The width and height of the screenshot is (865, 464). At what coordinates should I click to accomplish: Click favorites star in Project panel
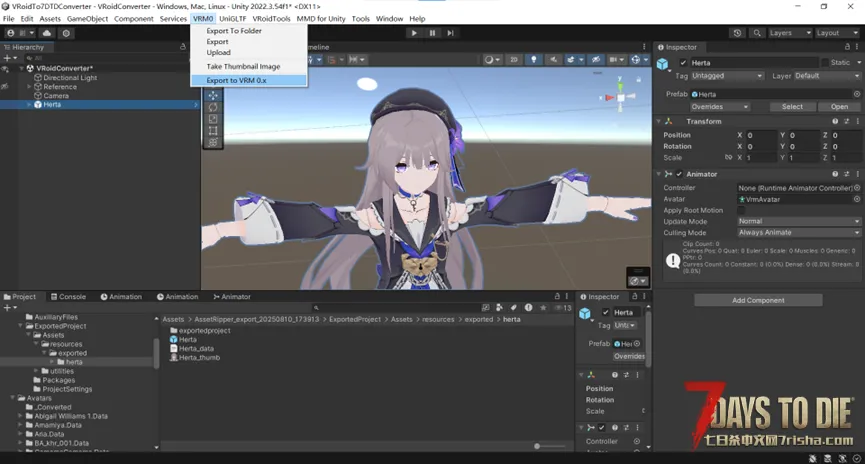pyautogui.click(x=543, y=308)
